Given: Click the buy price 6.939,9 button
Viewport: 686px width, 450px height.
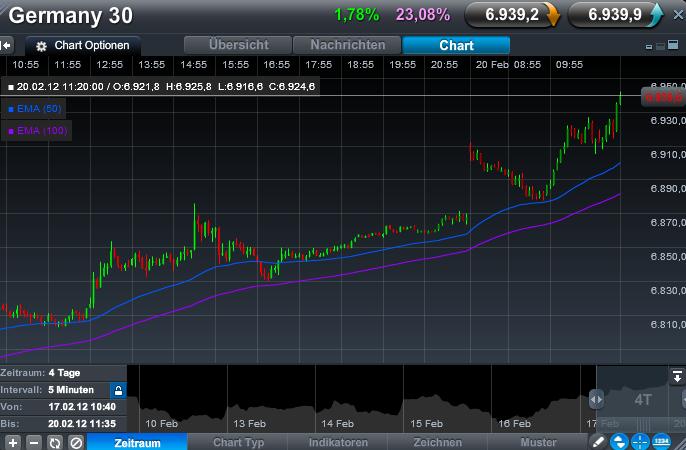Looking at the screenshot, I should click(615, 15).
